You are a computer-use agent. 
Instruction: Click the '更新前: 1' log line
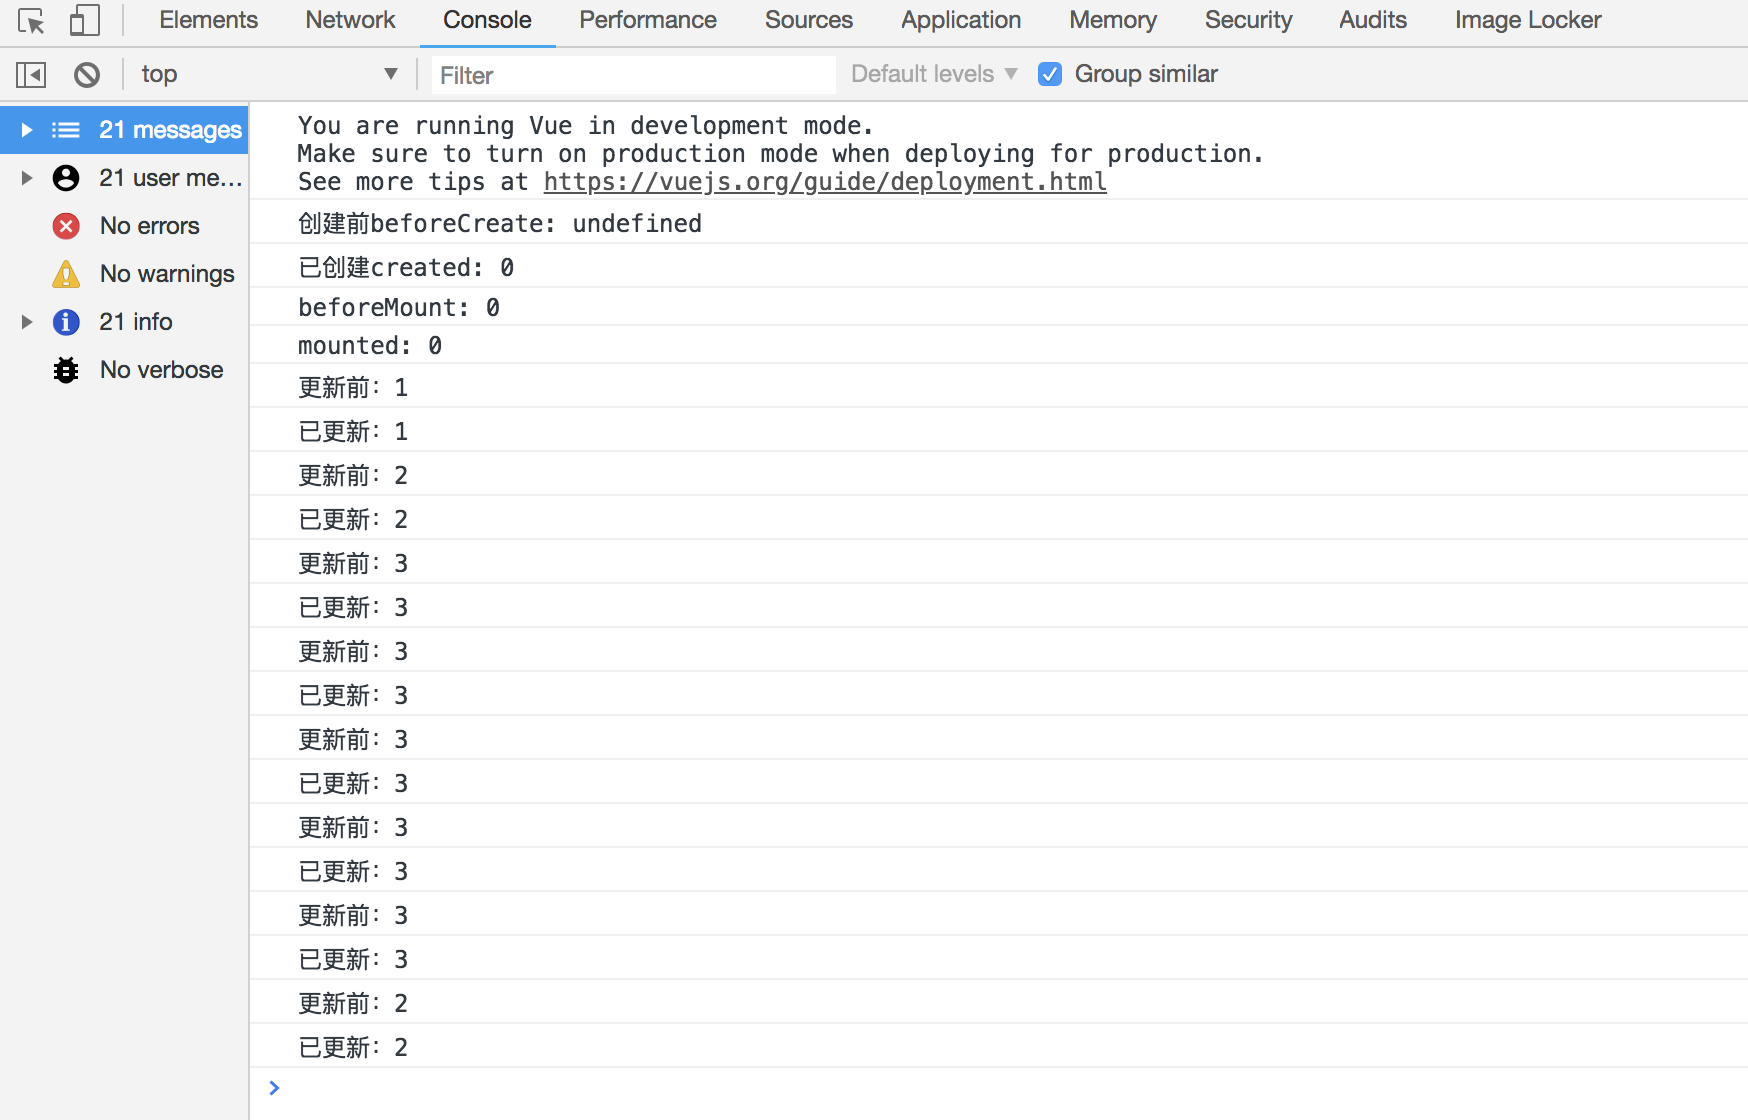(x=998, y=387)
